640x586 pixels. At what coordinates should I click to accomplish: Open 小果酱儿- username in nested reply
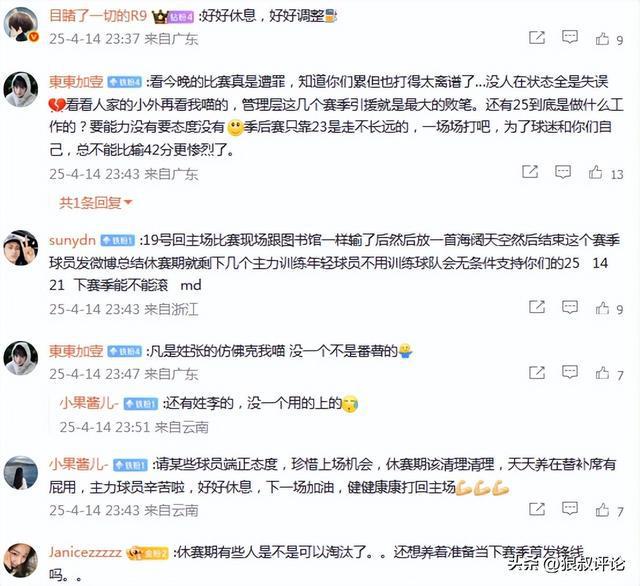click(89, 403)
